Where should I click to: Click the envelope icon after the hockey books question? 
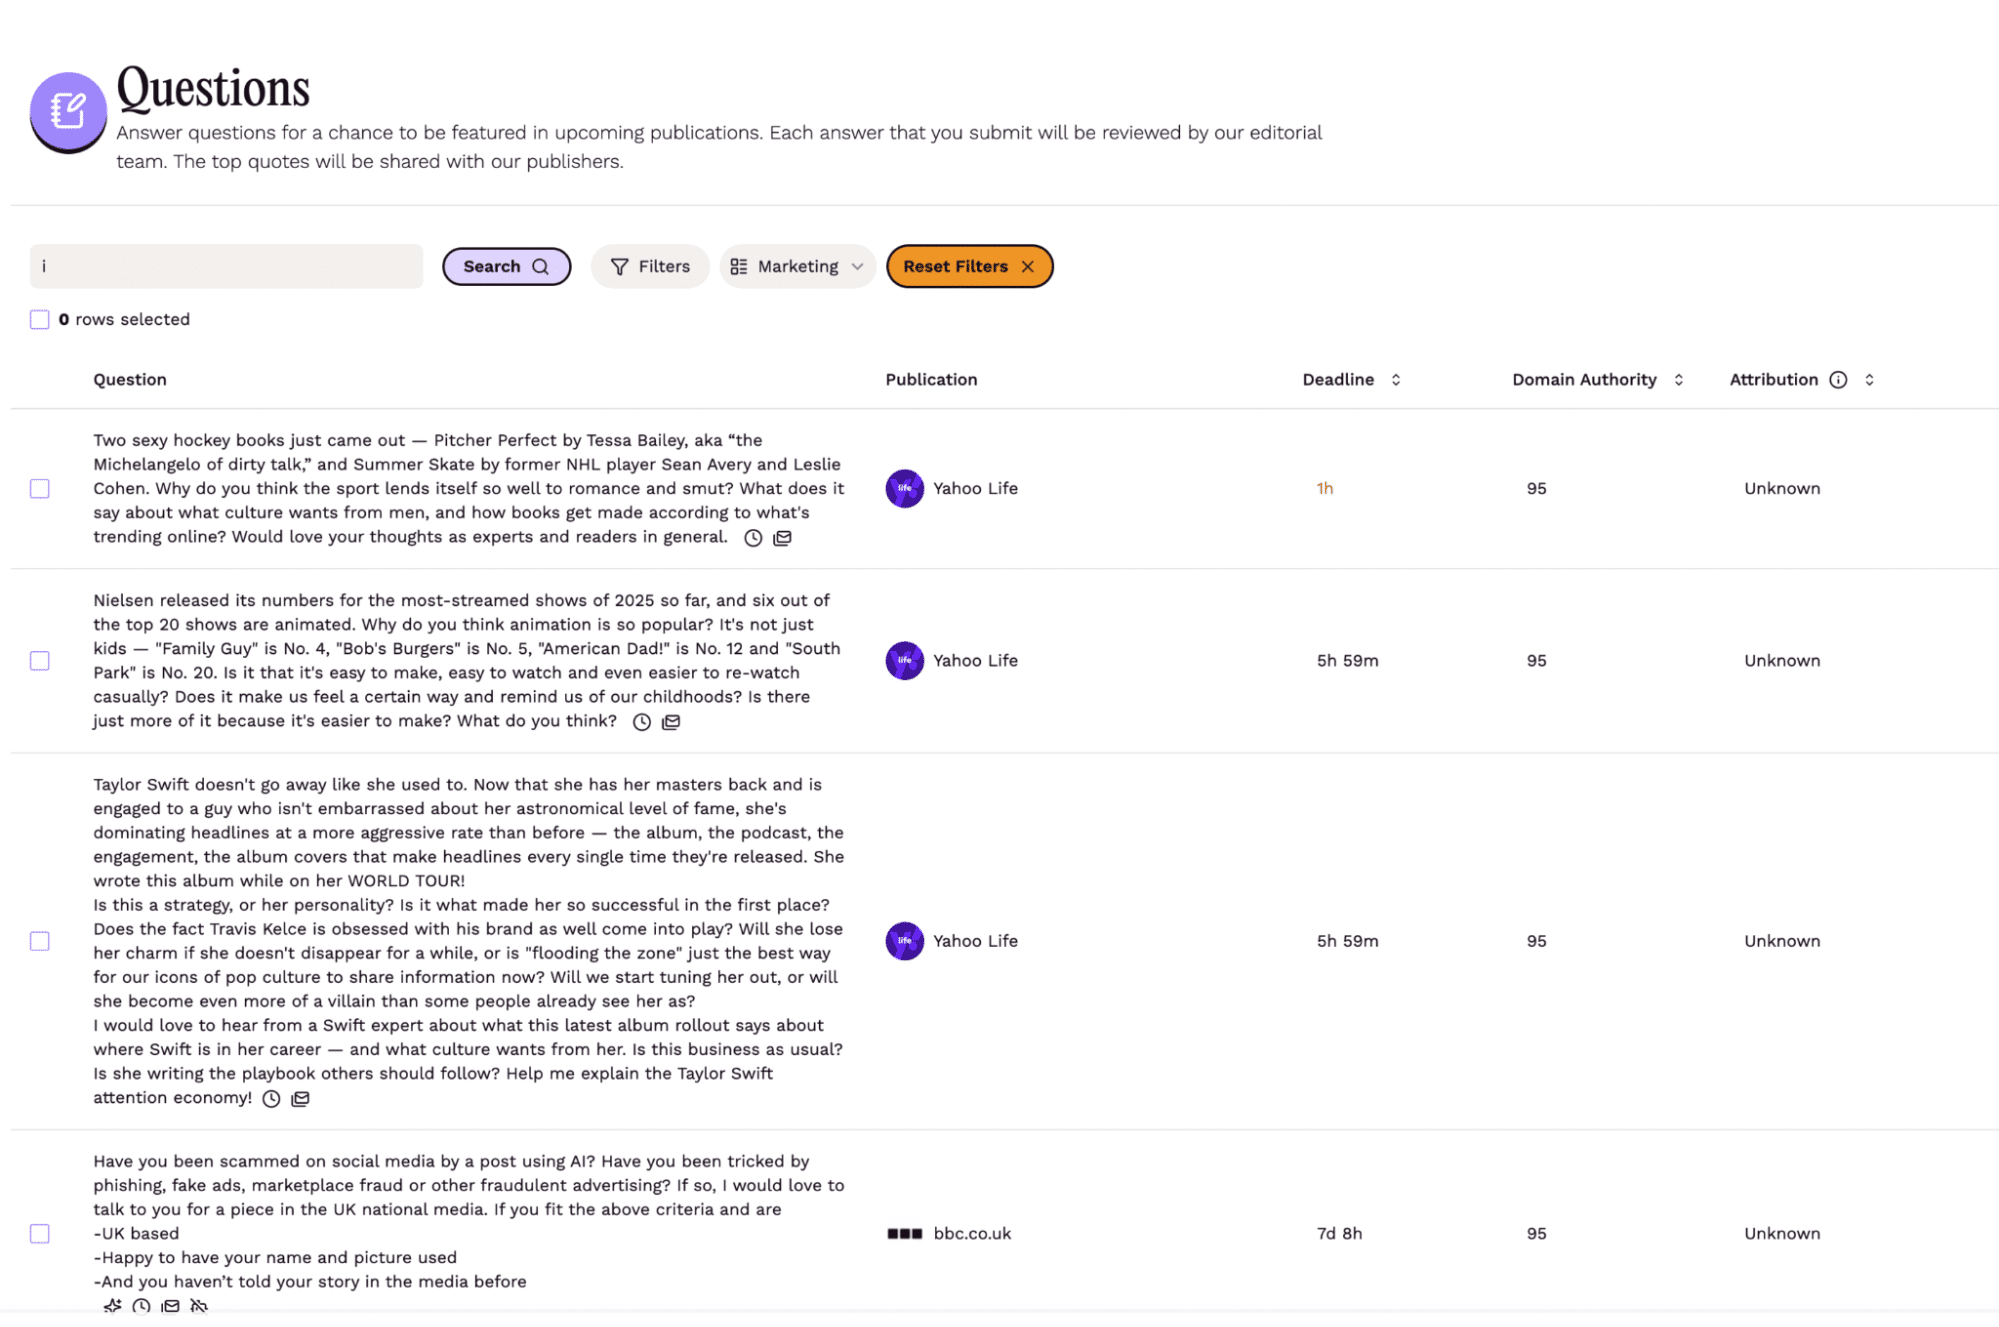[x=782, y=538]
